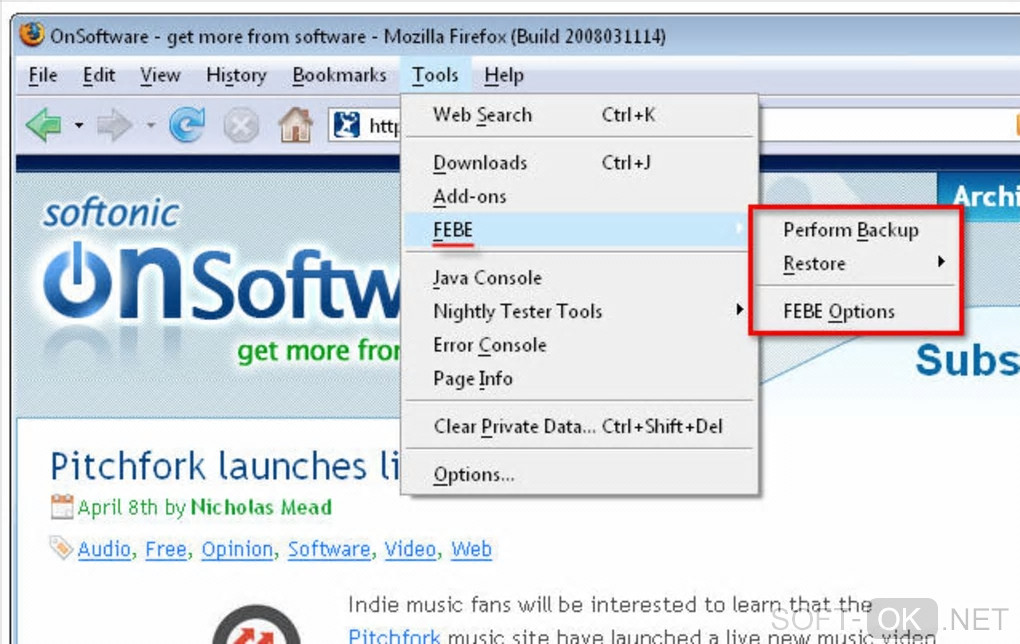Click the tag icon before Audio

61,548
